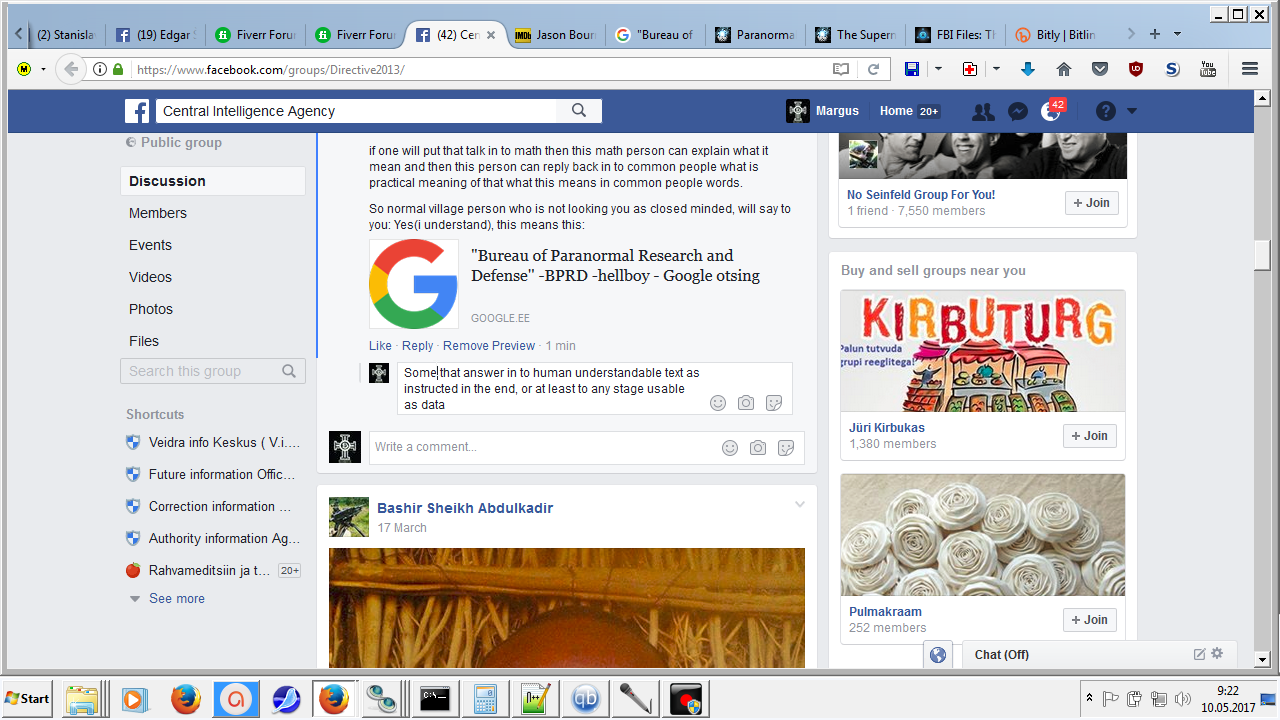Expand See more under Shortcuts
1280x720 pixels.
tap(177, 598)
